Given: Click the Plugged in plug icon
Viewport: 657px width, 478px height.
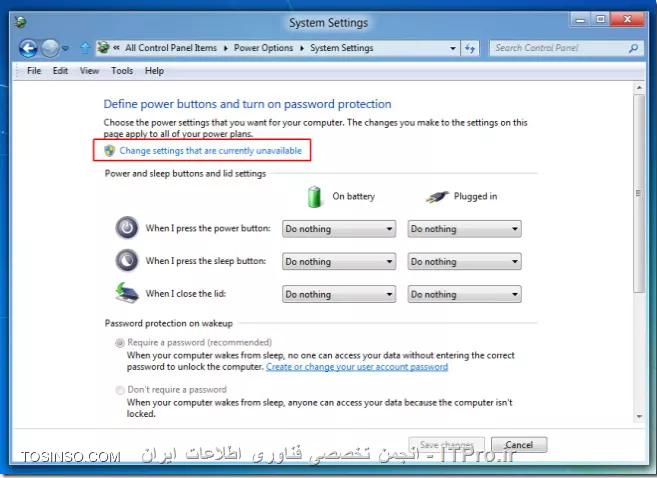Looking at the screenshot, I should click(437, 196).
